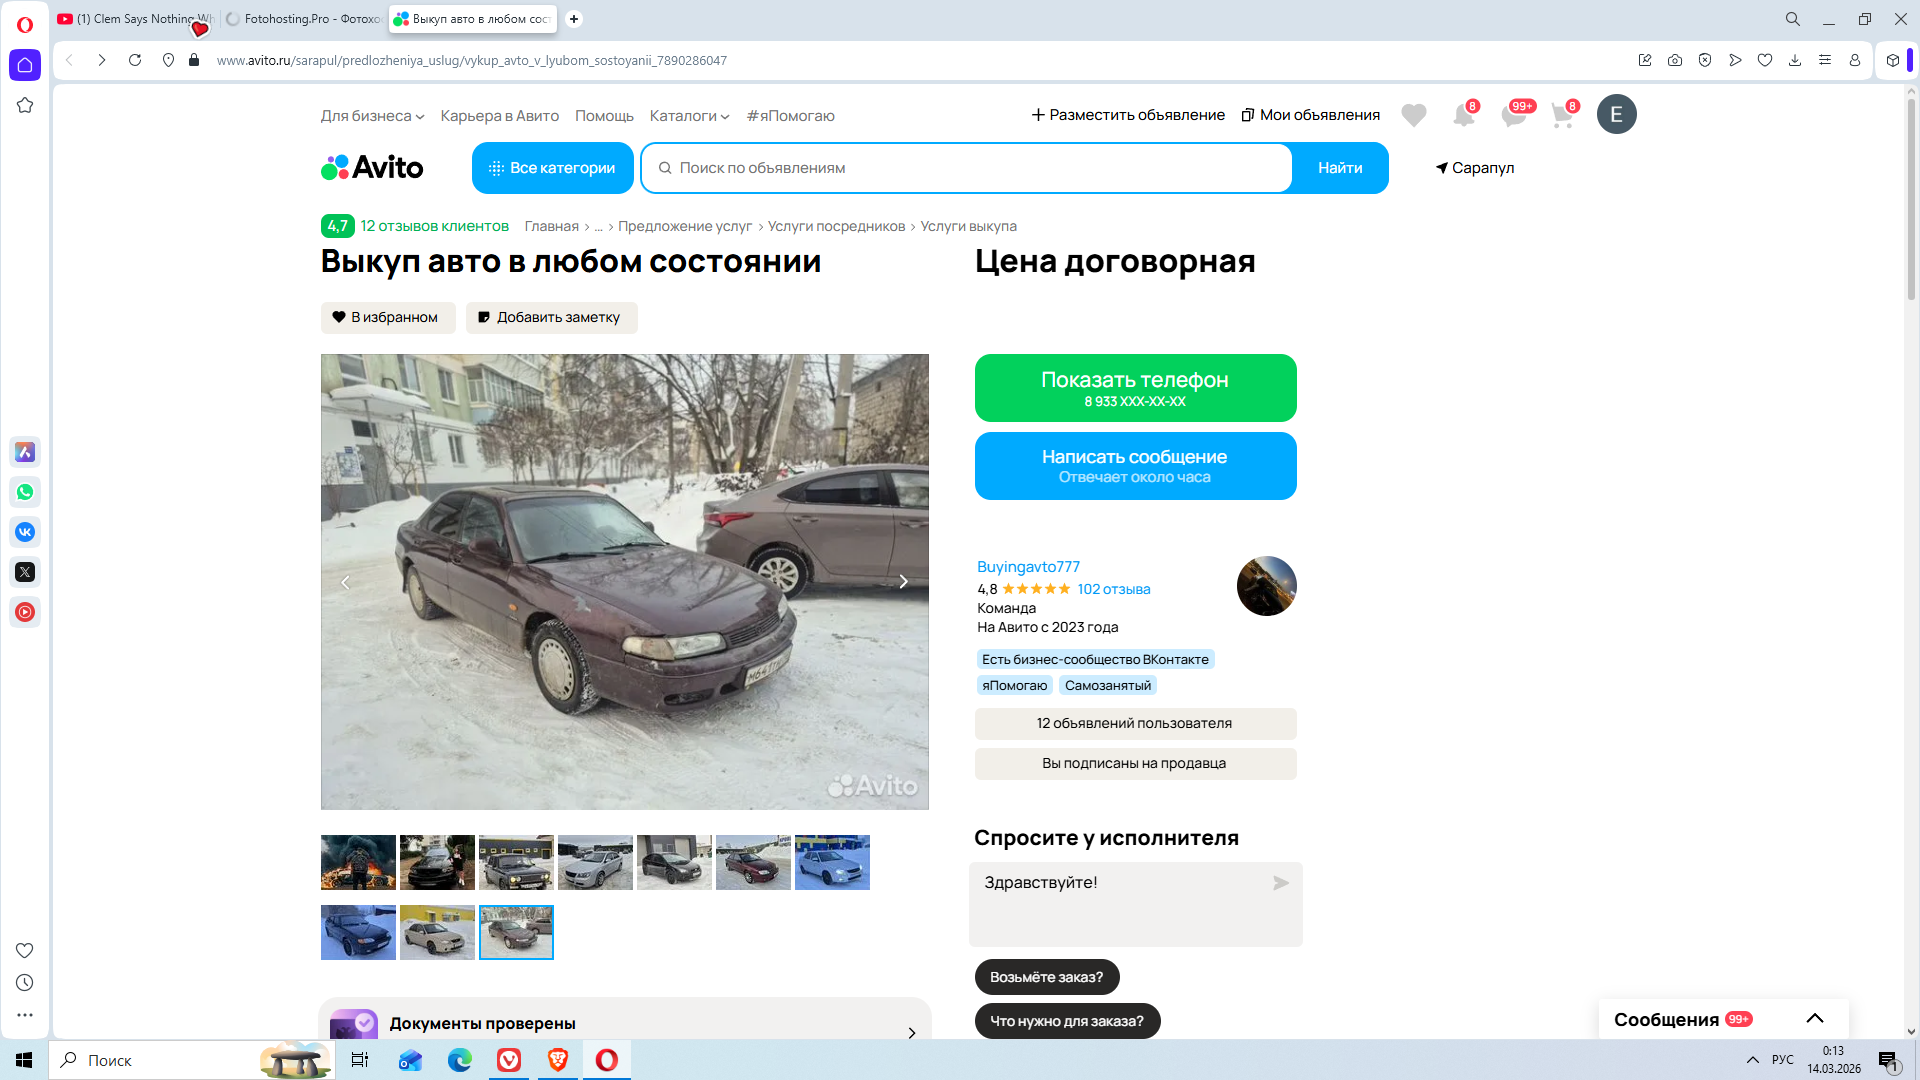This screenshot has height=1080, width=1920.
Task: Take snapshot with camera icon
Action: 1674,60
